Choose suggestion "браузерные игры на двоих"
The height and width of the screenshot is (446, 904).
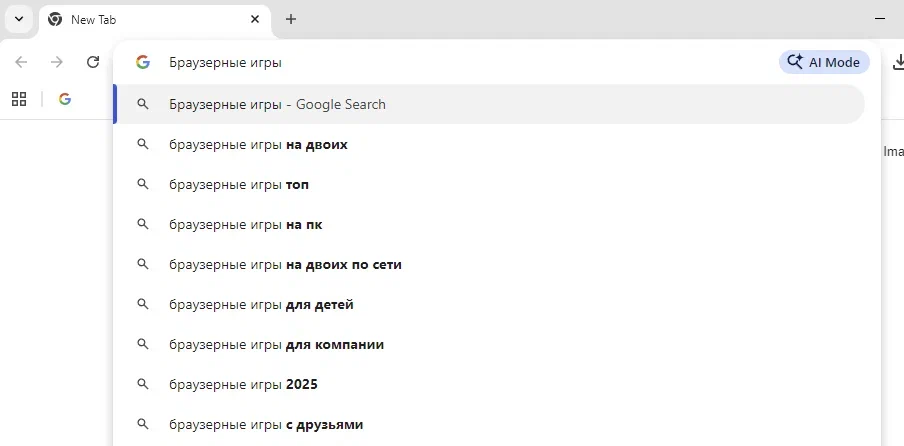258,144
